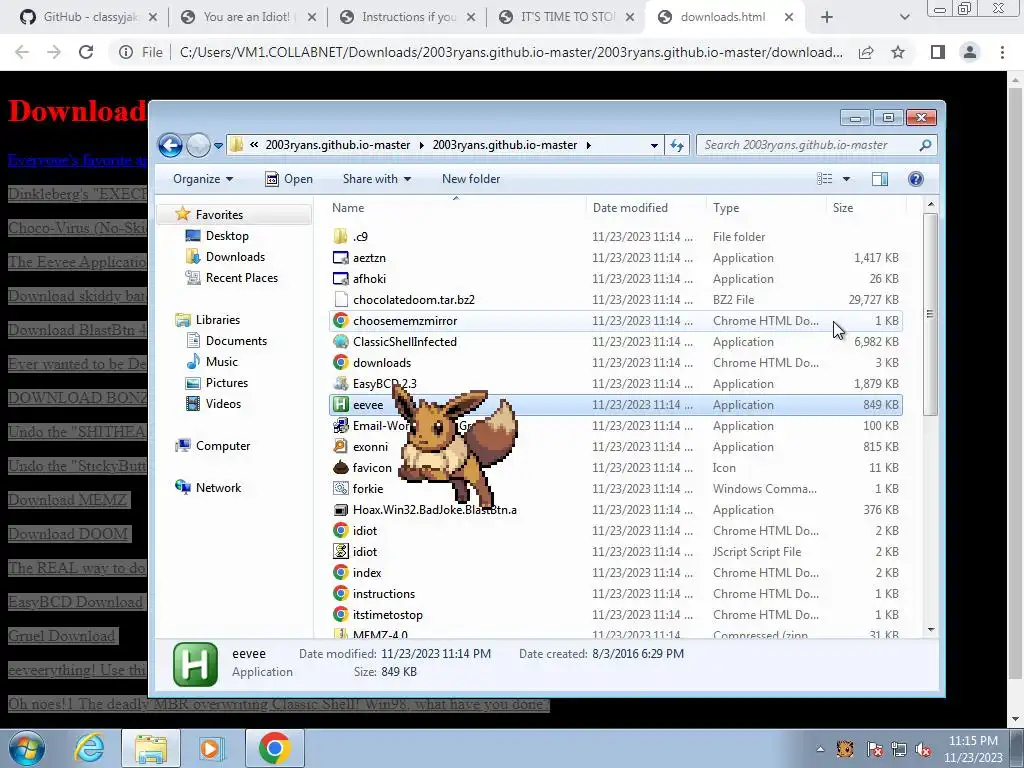Image resolution: width=1024 pixels, height=768 pixels.
Task: Refresh the Explorer folder view
Action: point(677,145)
